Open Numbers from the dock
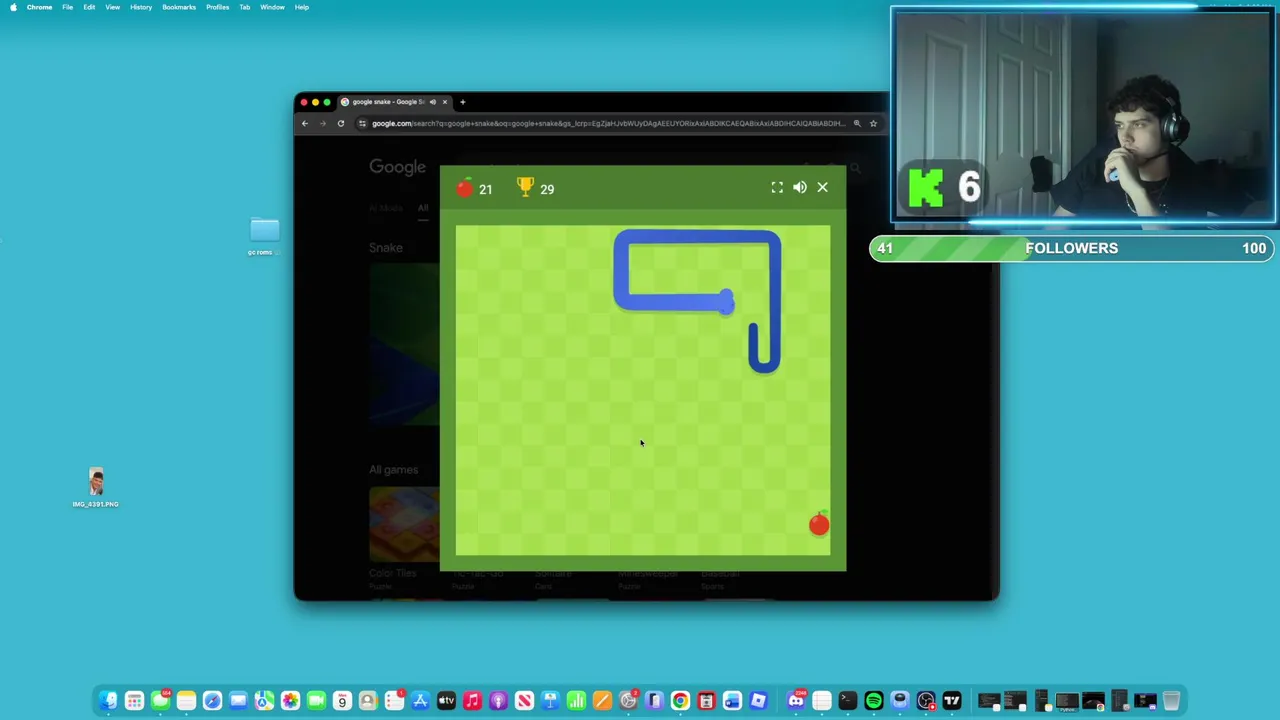This screenshot has width=1280, height=720. point(576,700)
